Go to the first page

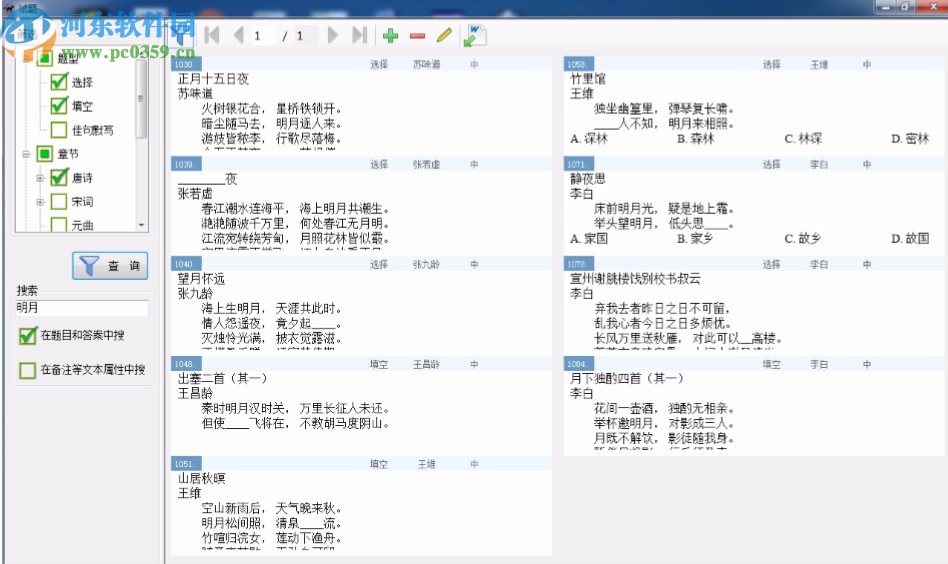point(212,35)
